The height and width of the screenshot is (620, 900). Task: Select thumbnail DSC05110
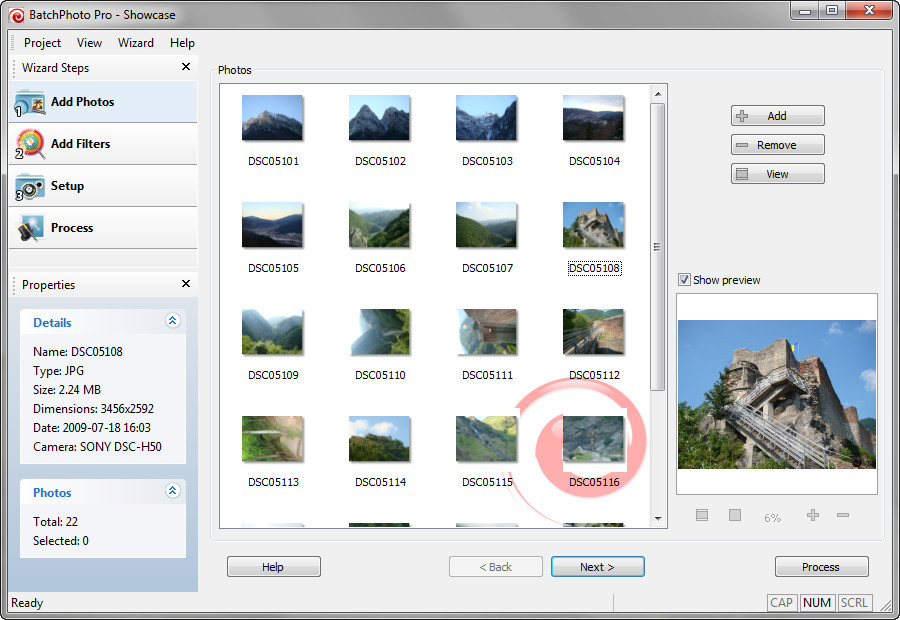[379, 332]
